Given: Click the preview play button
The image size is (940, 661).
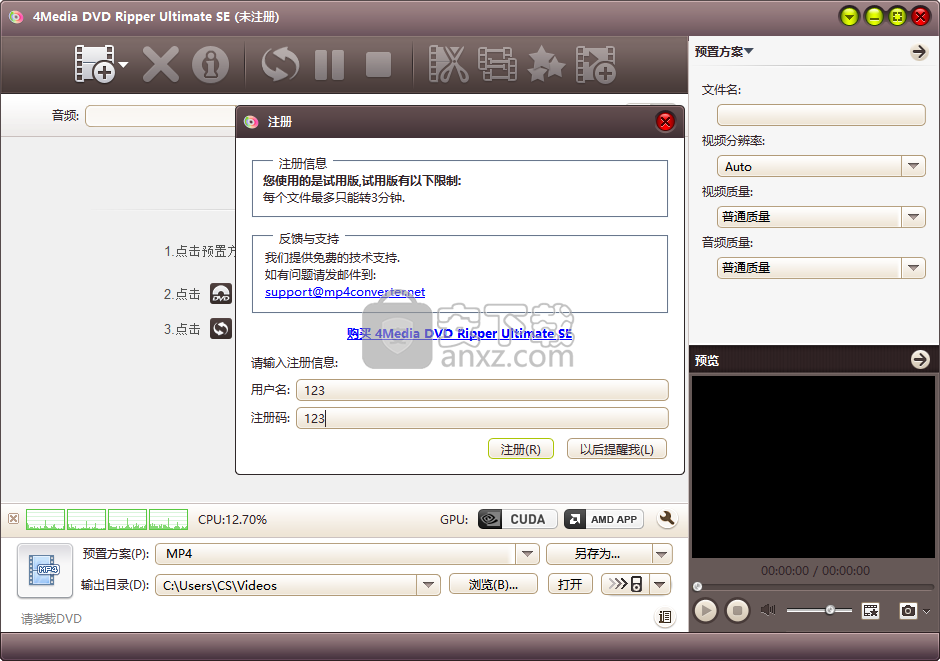Looking at the screenshot, I should click(x=706, y=611).
